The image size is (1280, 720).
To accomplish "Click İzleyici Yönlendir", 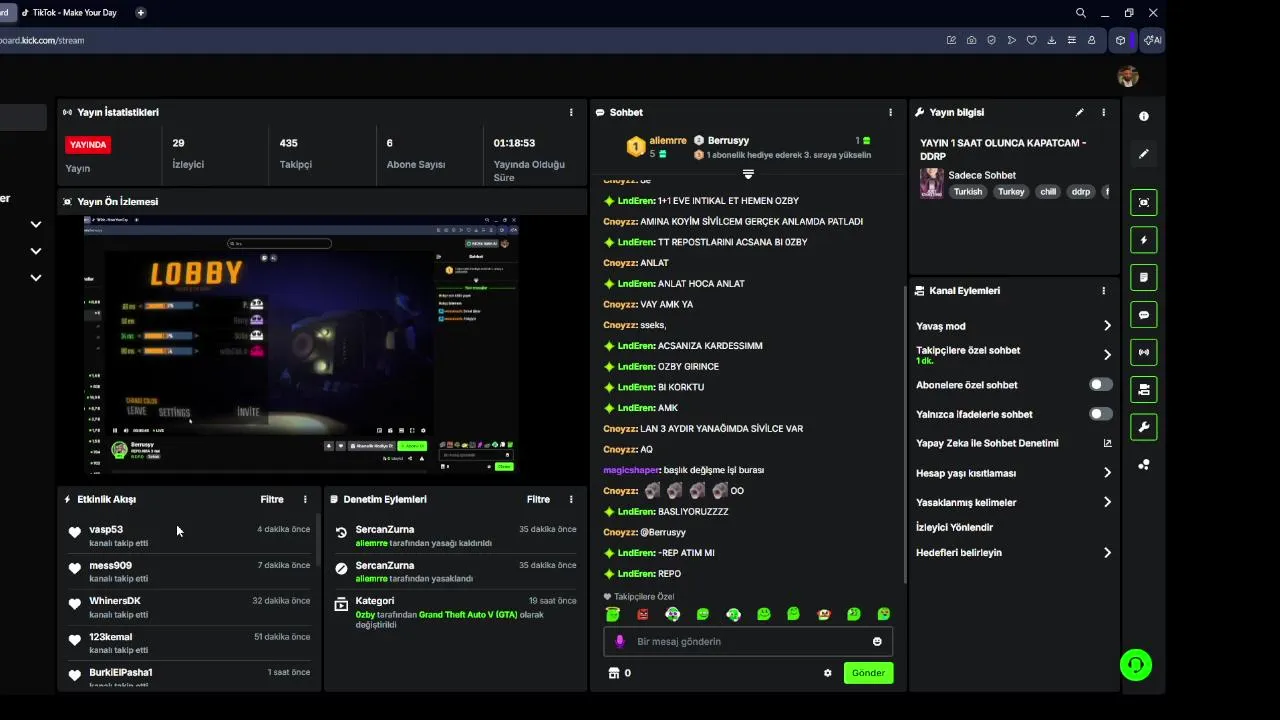I will tap(954, 527).
